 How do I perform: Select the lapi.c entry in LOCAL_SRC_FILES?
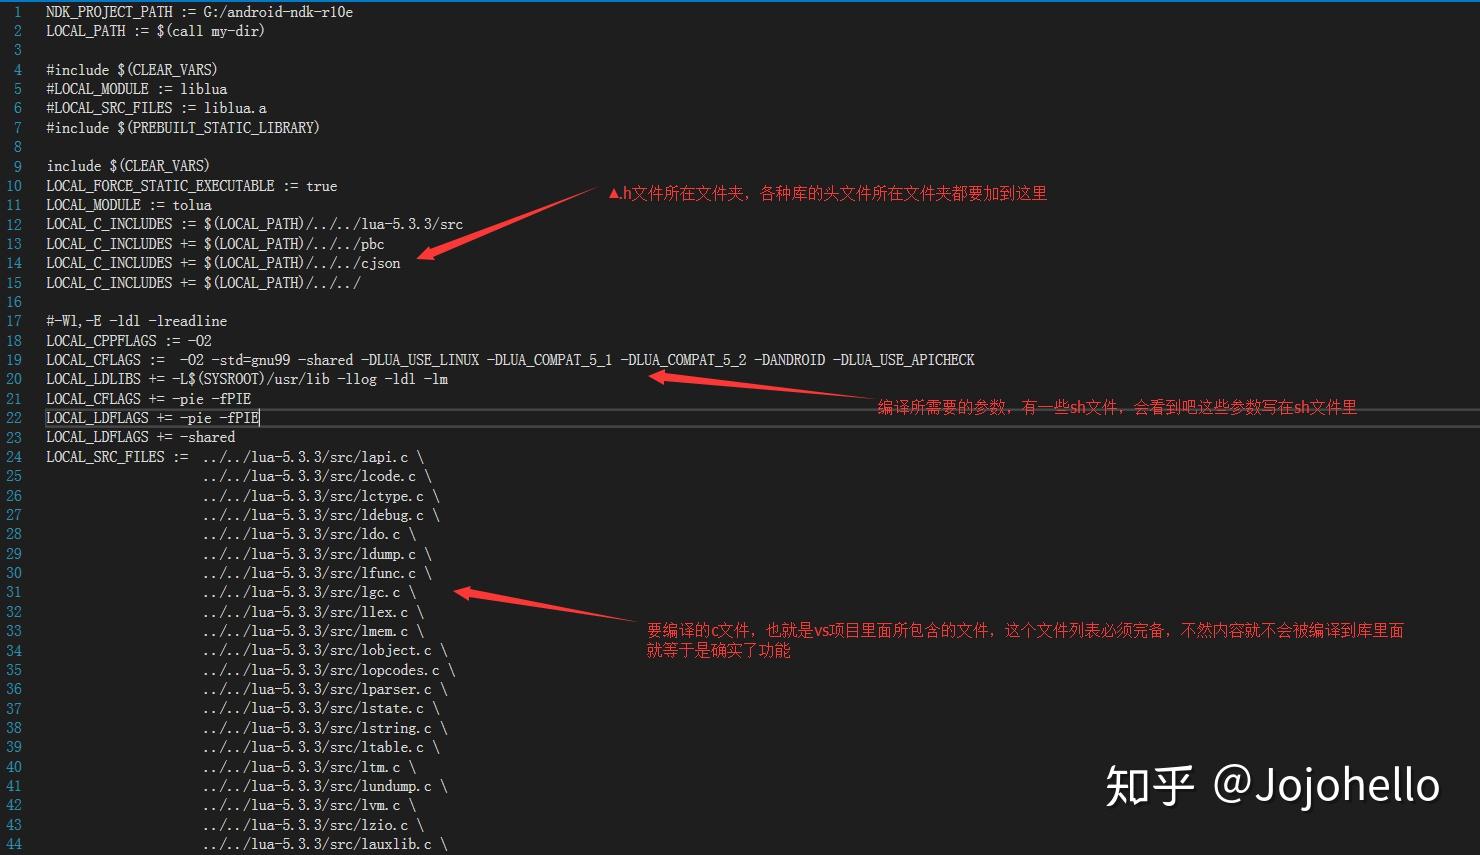310,456
